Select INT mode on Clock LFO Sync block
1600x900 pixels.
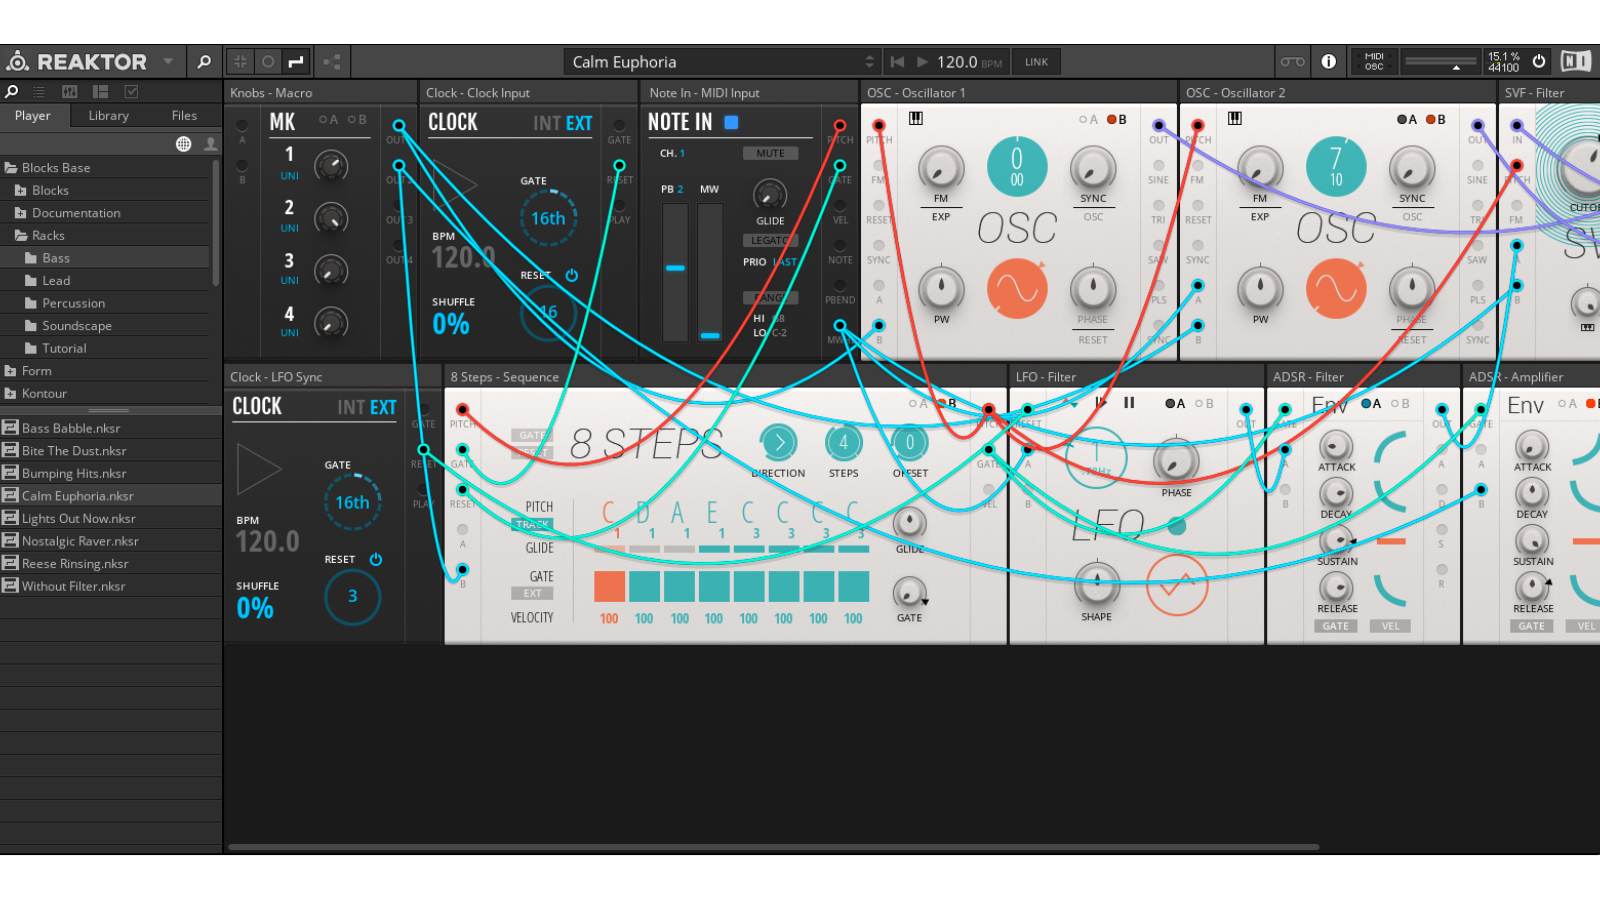tap(350, 407)
